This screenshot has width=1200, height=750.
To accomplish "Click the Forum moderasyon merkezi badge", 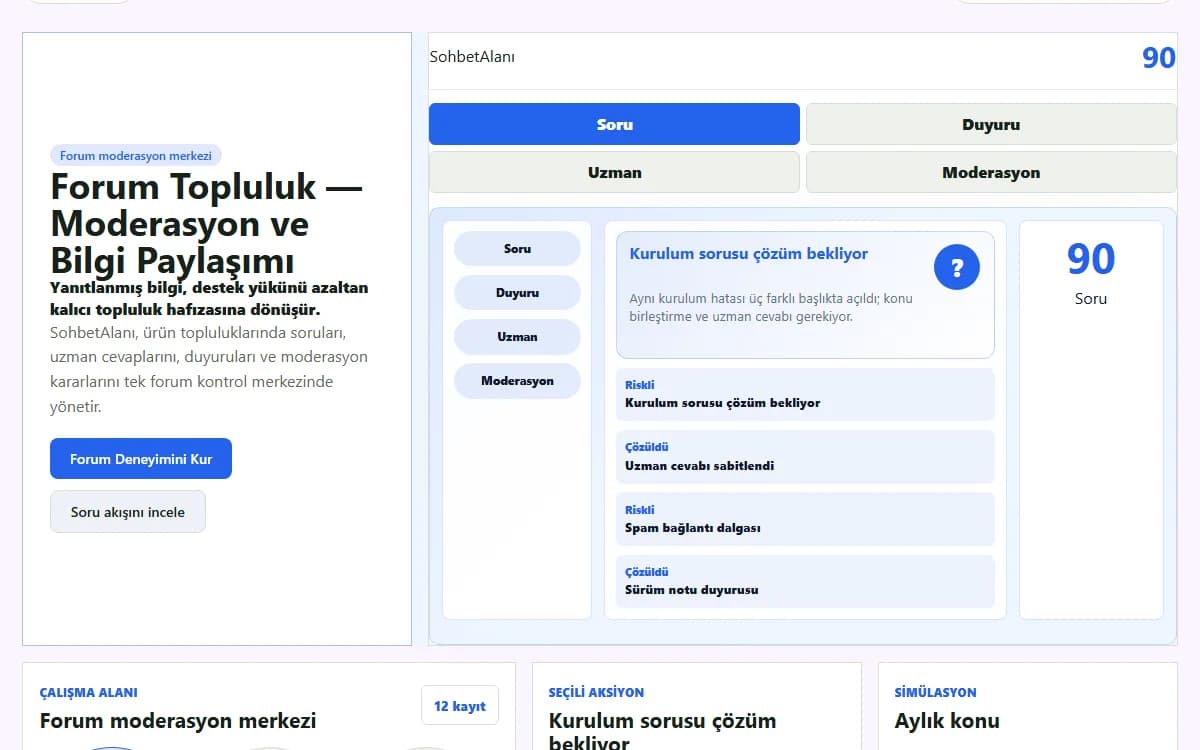I will (136, 156).
